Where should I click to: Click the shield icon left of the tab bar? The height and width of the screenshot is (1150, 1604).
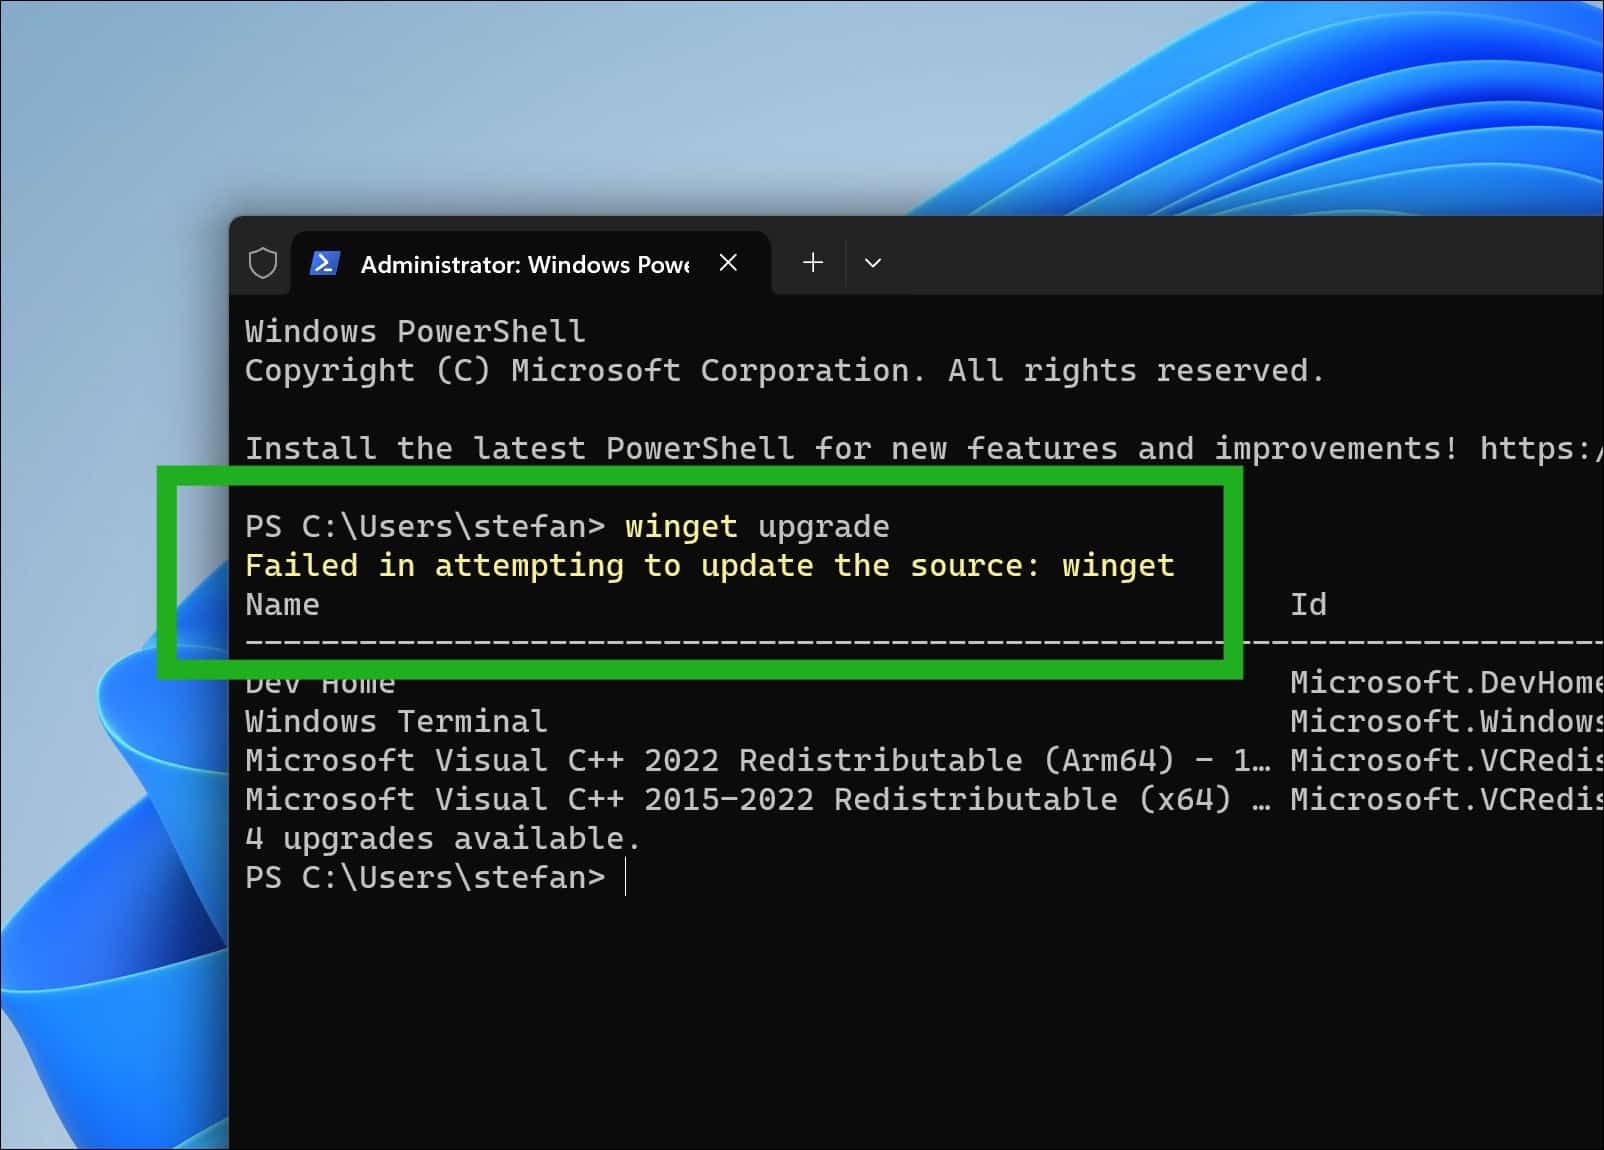(x=262, y=263)
